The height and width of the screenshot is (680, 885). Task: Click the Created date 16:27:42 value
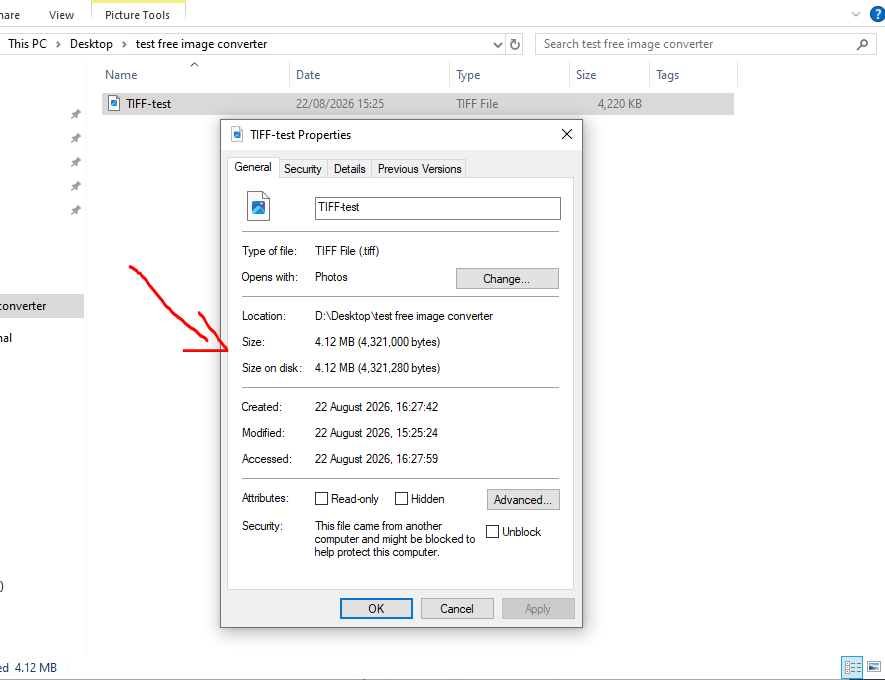376,407
